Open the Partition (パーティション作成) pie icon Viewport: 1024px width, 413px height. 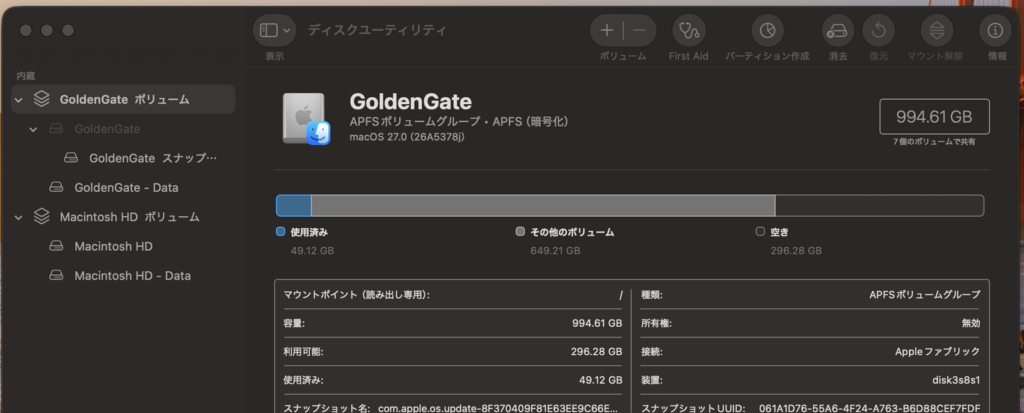coord(767,30)
